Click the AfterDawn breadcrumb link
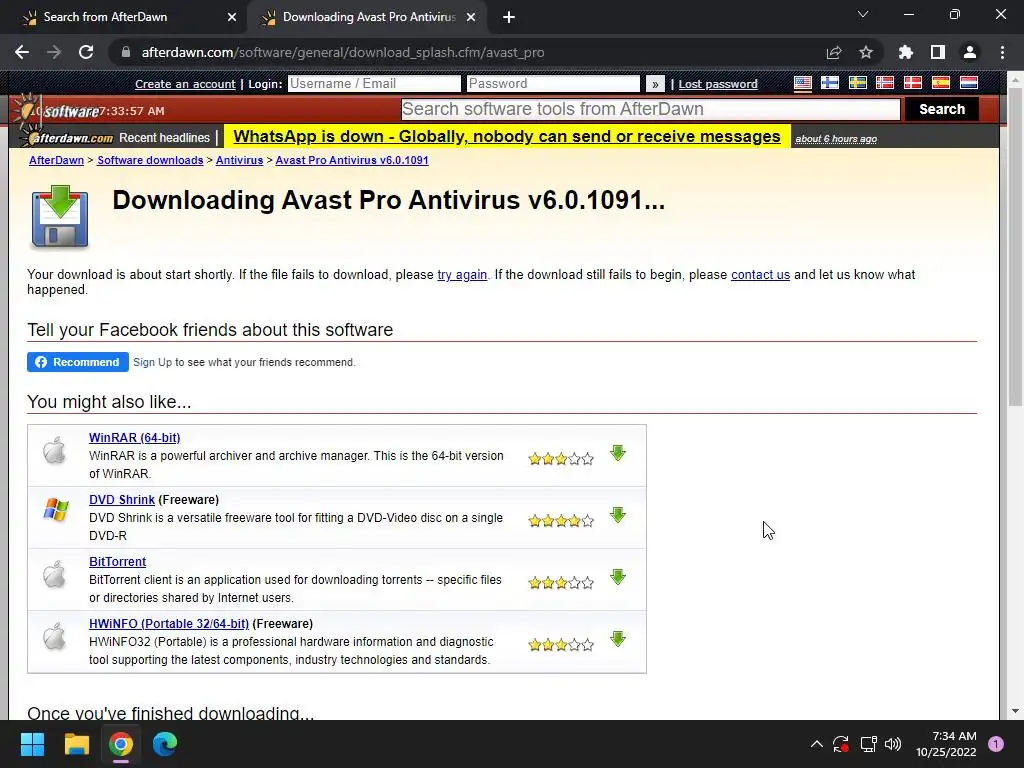Screen dimensions: 1024x768 click(x=56, y=160)
